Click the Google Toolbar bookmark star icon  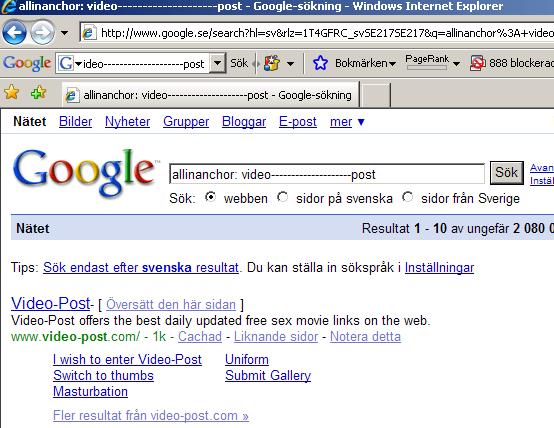coord(320,63)
